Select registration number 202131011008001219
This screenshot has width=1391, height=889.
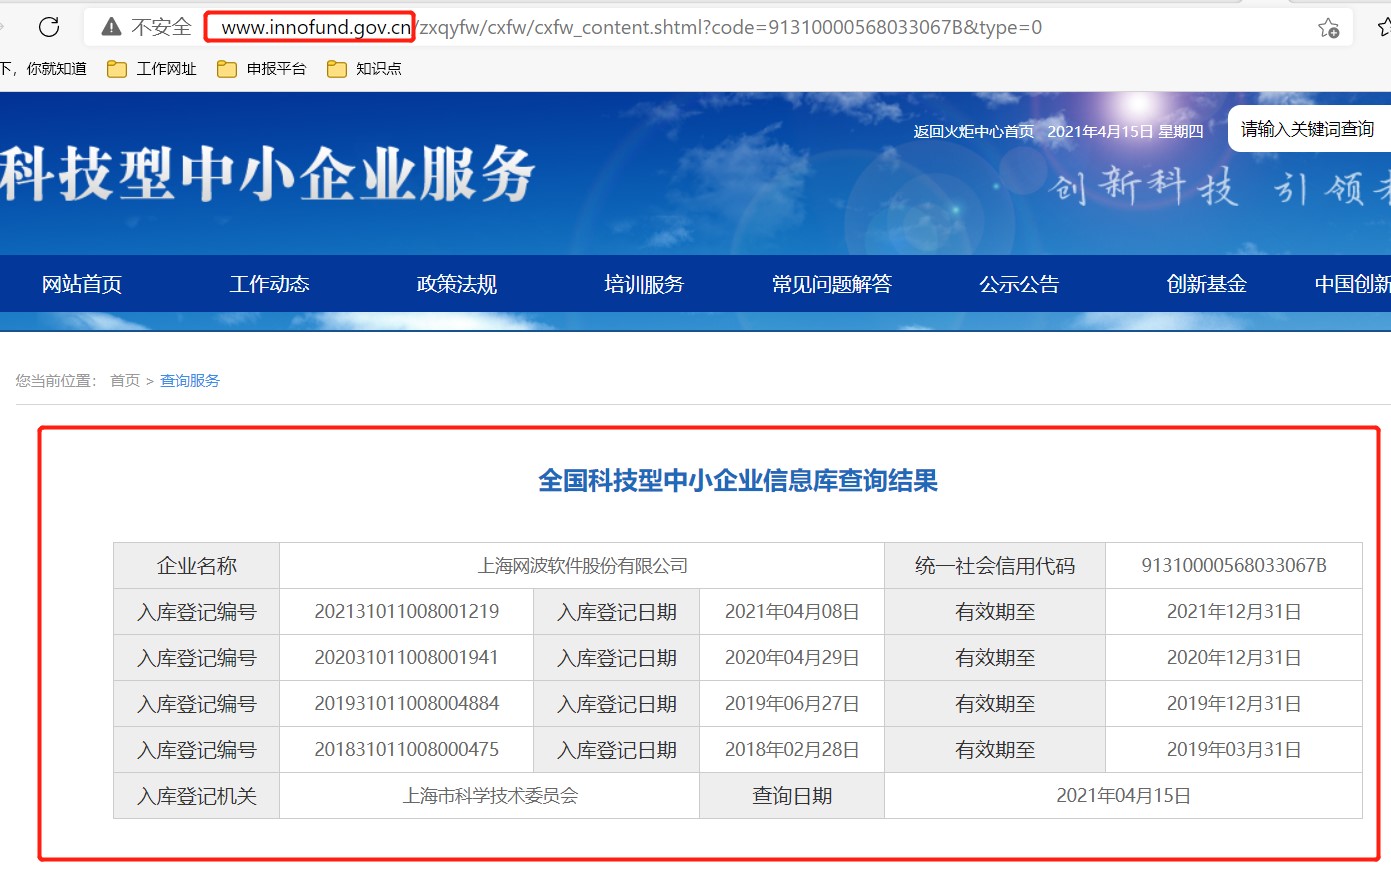point(407,612)
